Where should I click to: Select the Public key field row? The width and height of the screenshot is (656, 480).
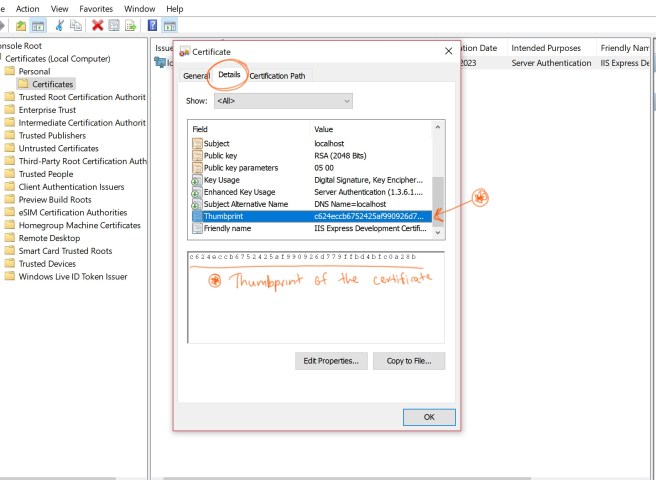point(311,156)
